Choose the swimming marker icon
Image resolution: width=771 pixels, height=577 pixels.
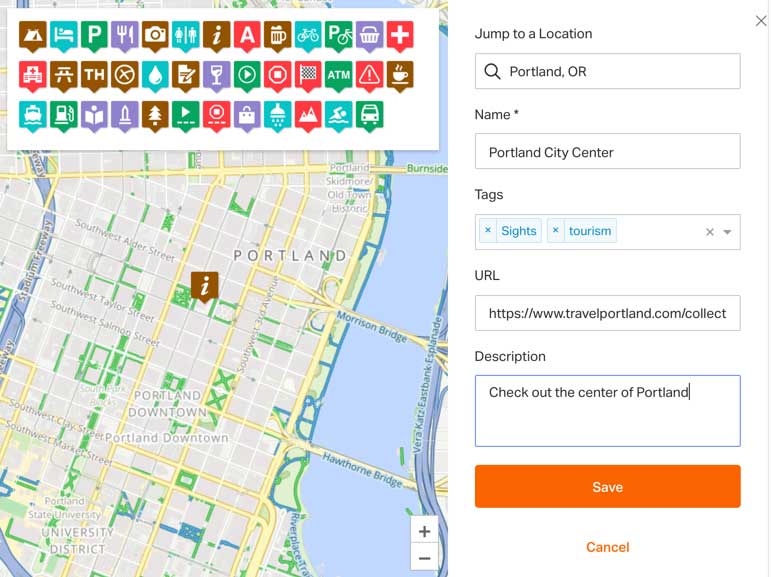(339, 116)
